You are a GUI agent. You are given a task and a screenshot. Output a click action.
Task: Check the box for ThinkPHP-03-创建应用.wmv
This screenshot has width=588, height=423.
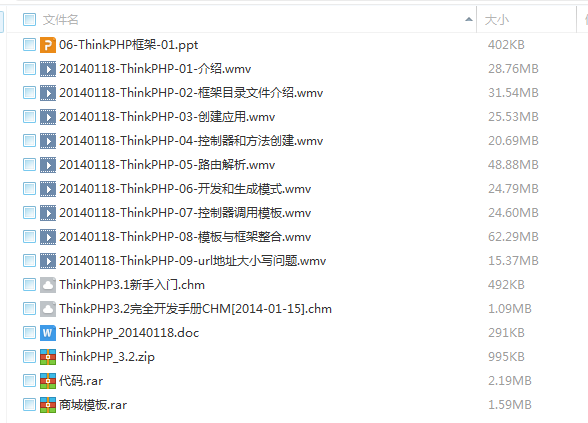29,117
